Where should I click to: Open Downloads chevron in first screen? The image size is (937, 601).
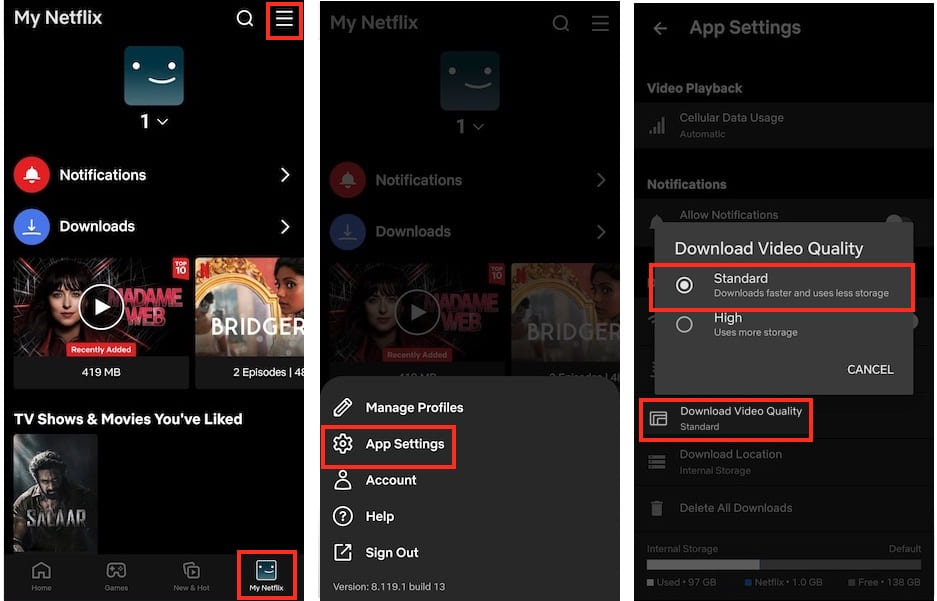pyautogui.click(x=285, y=226)
